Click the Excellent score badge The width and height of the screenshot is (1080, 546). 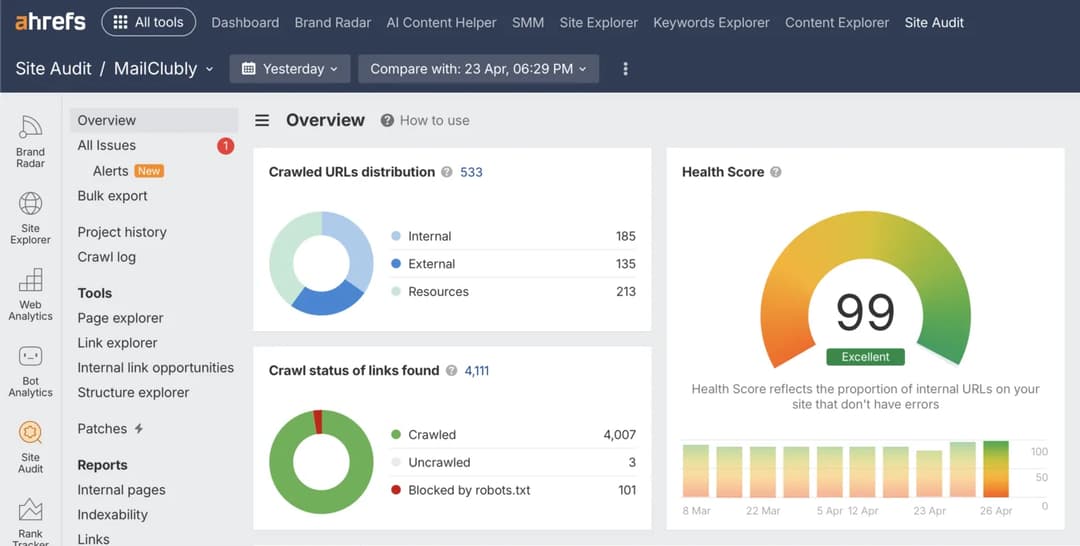click(x=865, y=357)
